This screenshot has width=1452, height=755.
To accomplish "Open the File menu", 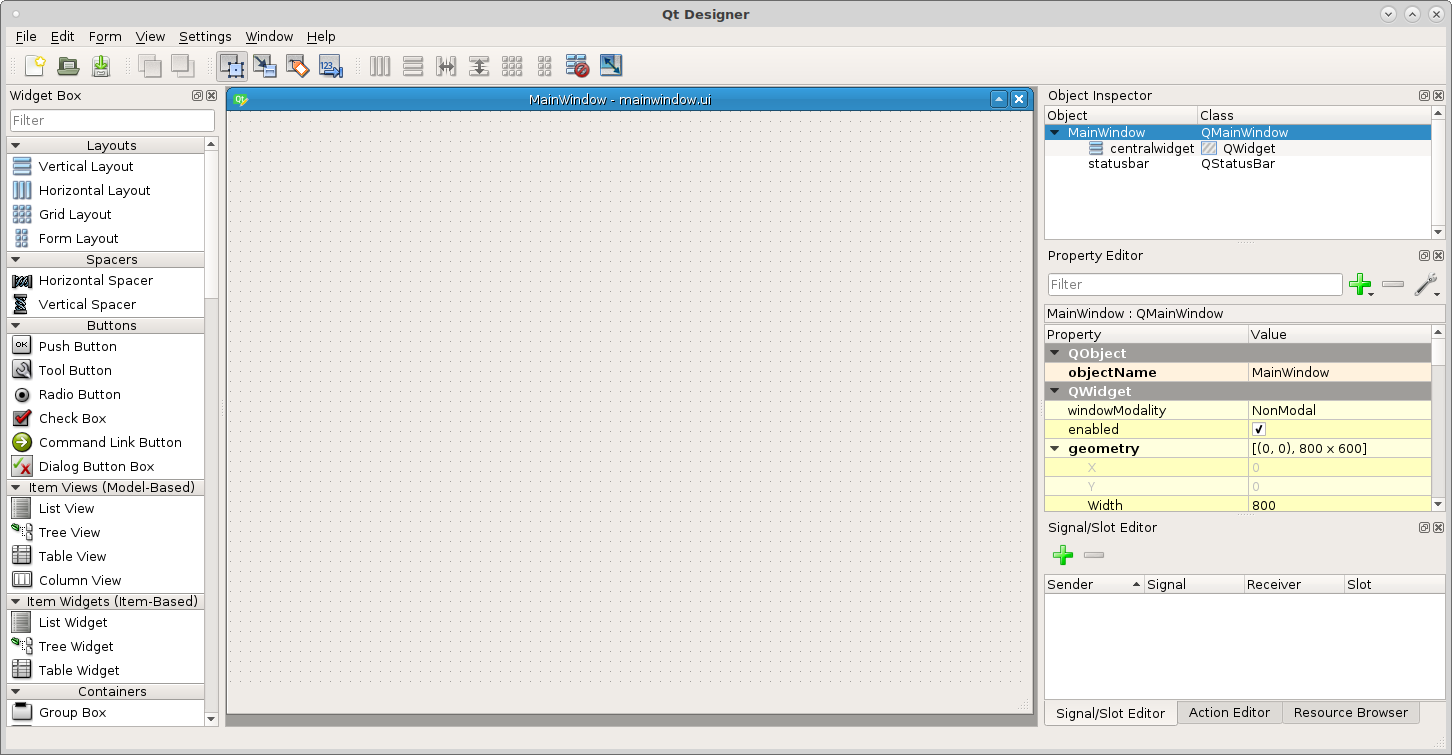I will click(x=26, y=36).
